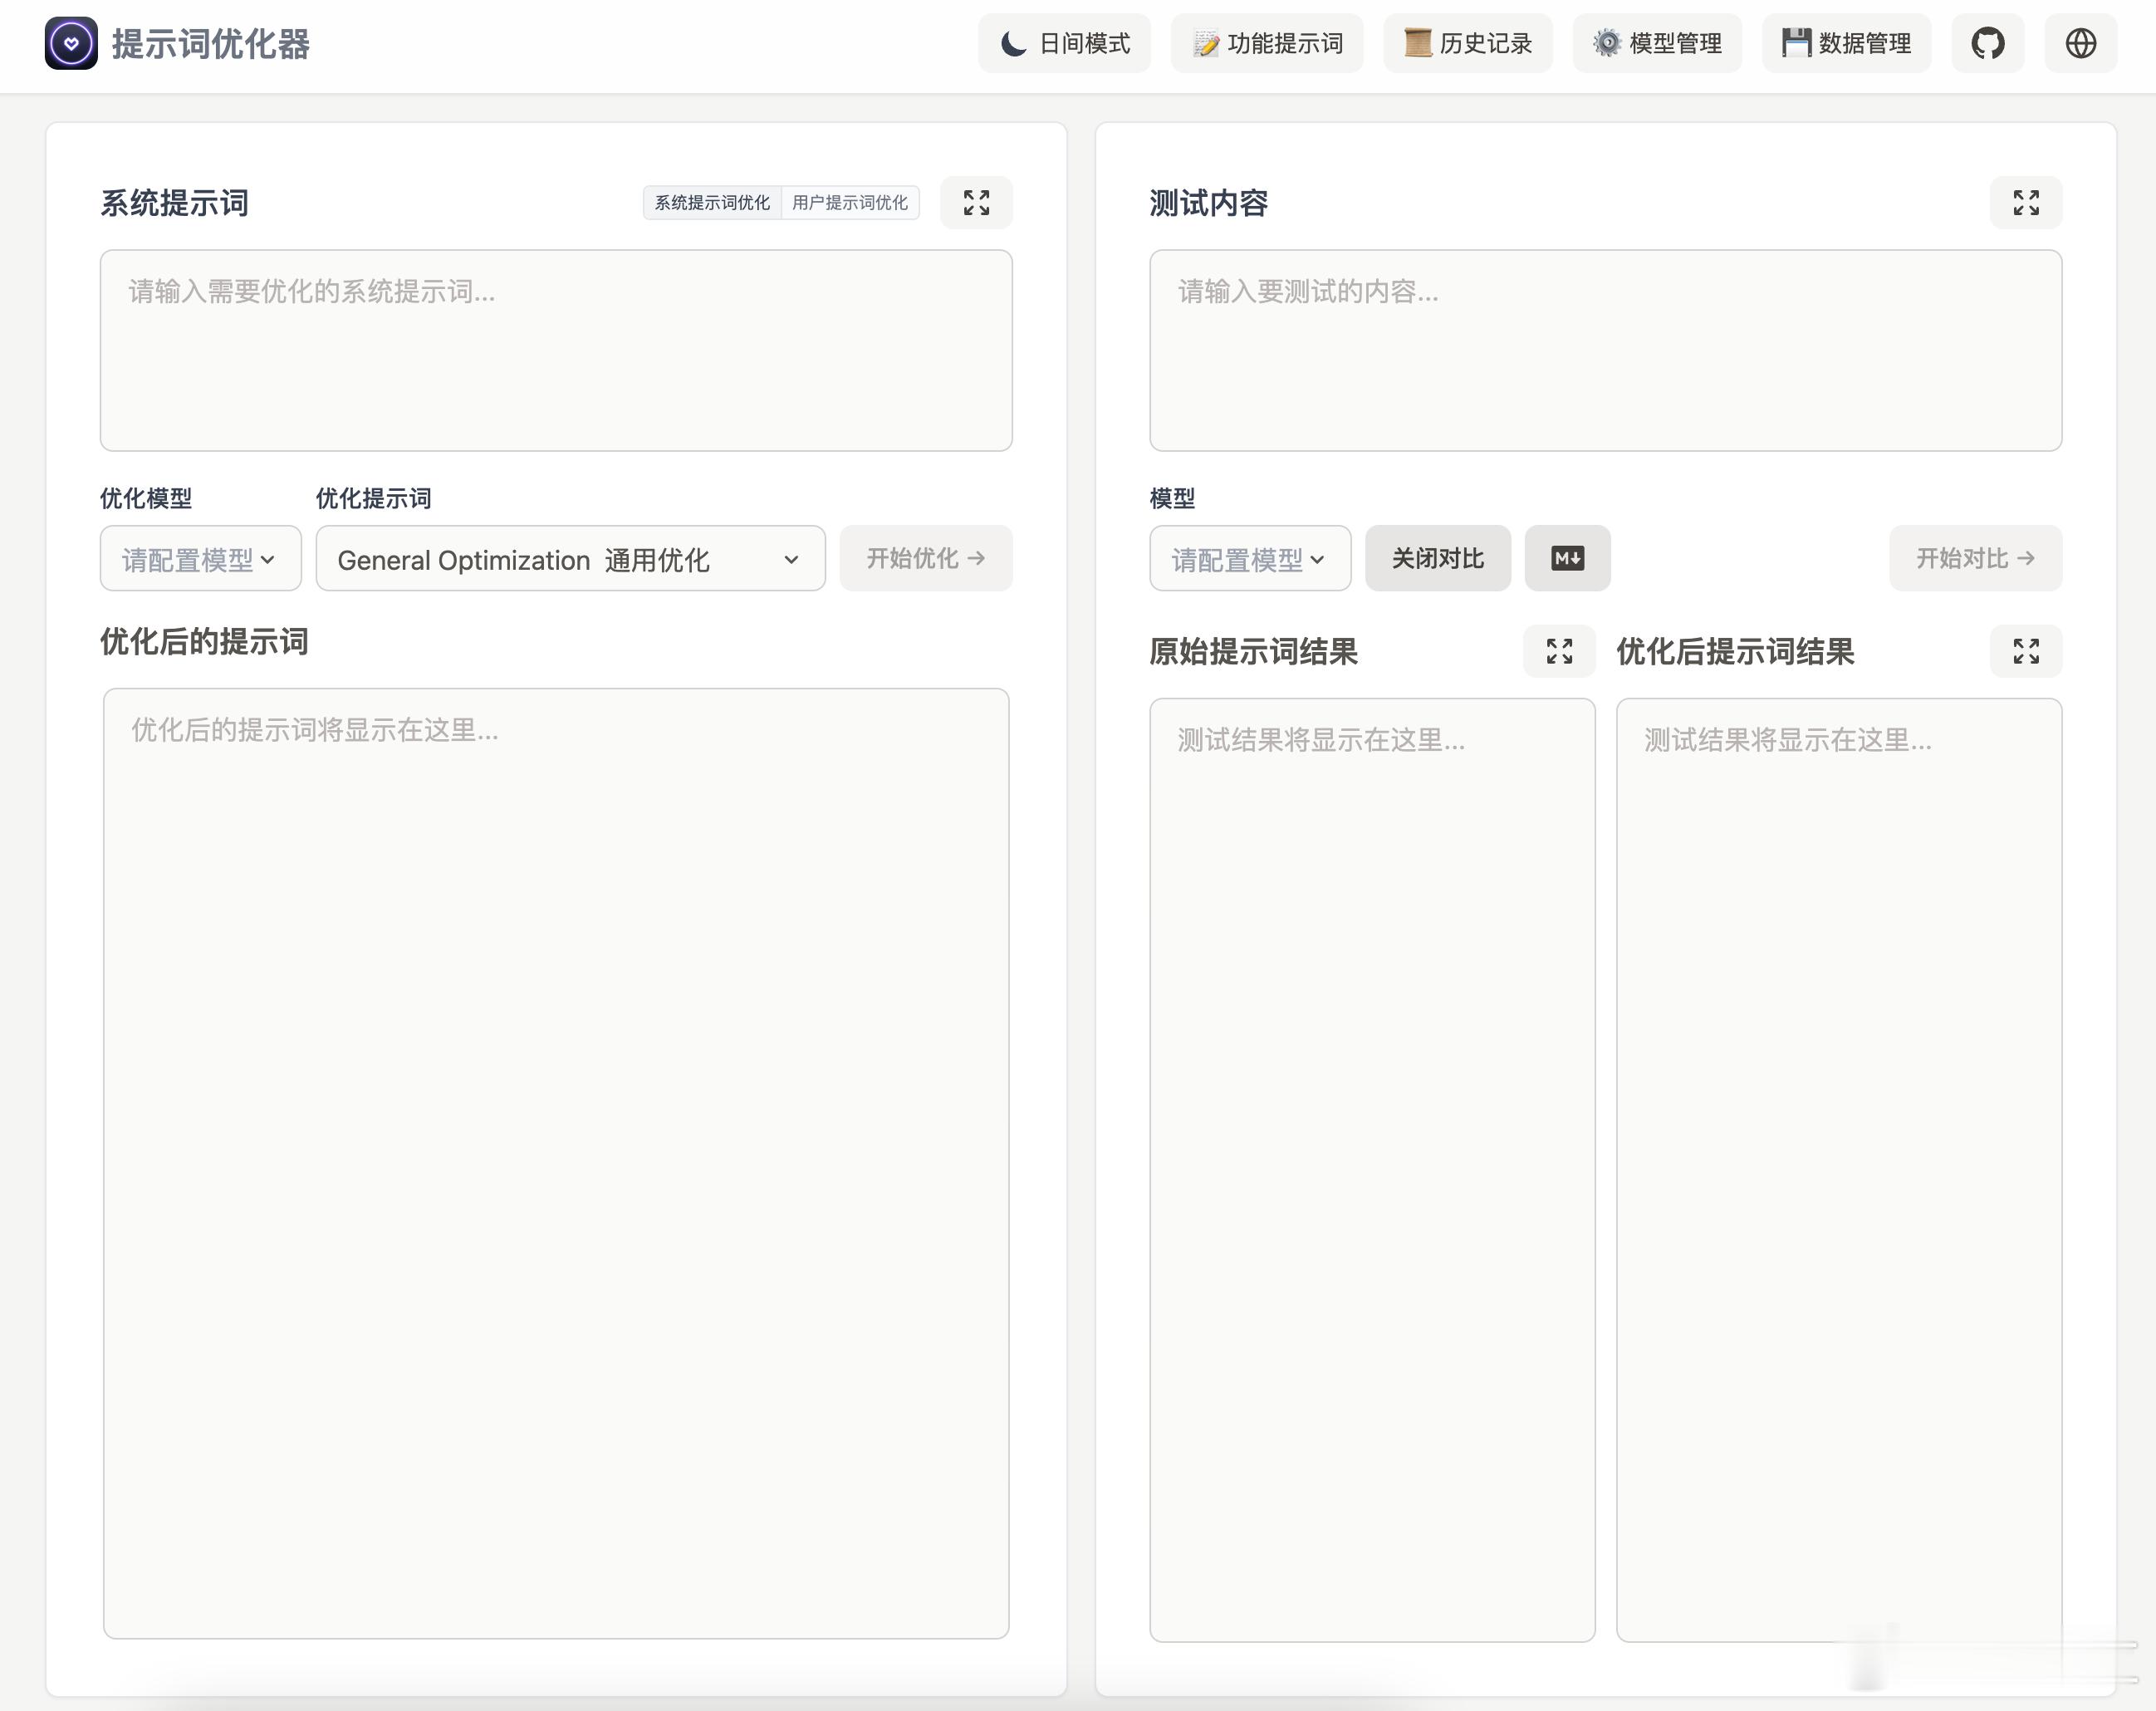Maximize the 优化后提示词结果 panel
This screenshot has height=1711, width=2156.
[x=2025, y=651]
